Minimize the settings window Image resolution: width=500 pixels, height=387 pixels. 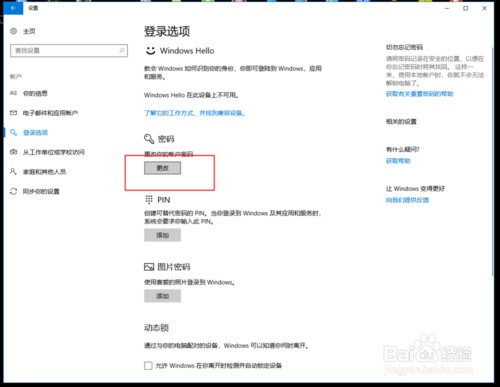tap(447, 8)
